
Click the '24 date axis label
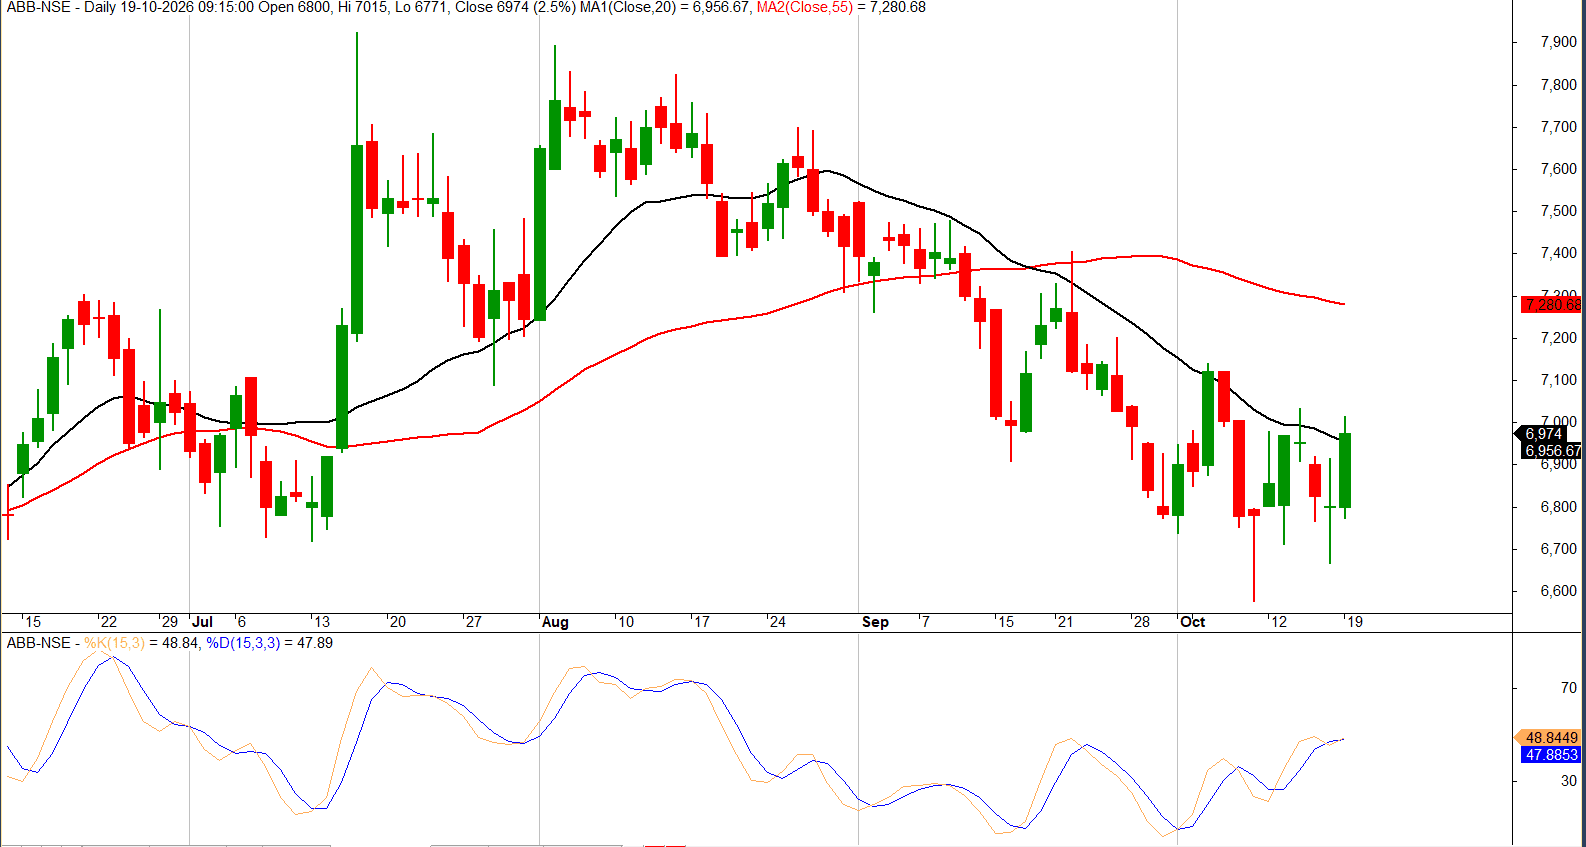pyautogui.click(x=776, y=622)
